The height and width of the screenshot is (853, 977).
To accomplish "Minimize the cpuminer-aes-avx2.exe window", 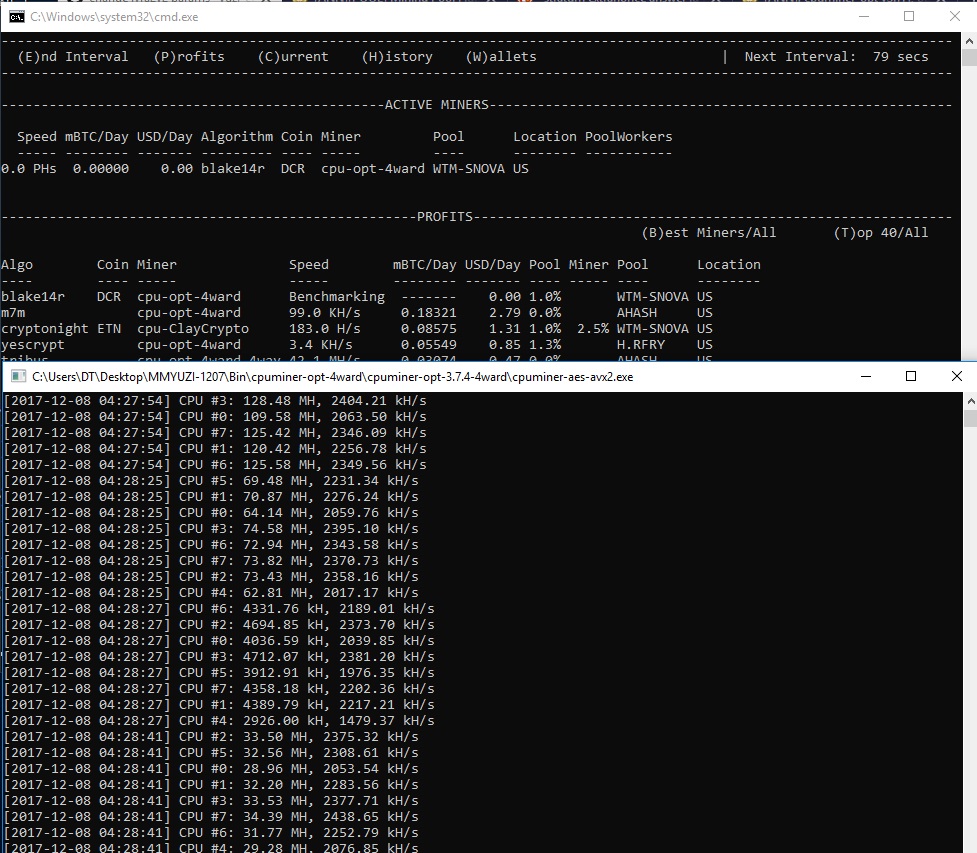I will [x=865, y=376].
